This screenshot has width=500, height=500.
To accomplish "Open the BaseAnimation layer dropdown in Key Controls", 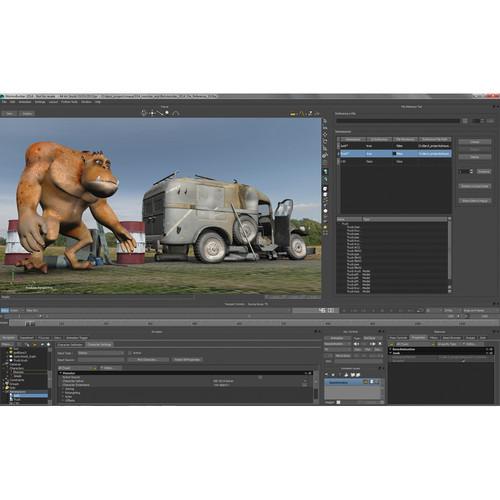I will point(337,344).
